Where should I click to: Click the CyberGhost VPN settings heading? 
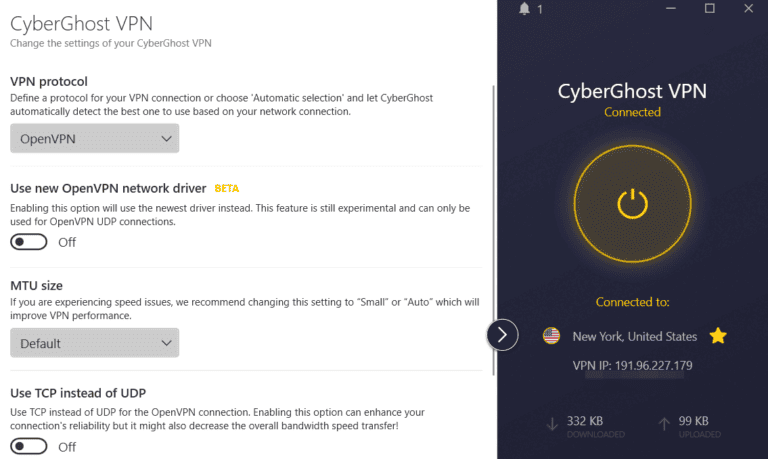click(82, 22)
